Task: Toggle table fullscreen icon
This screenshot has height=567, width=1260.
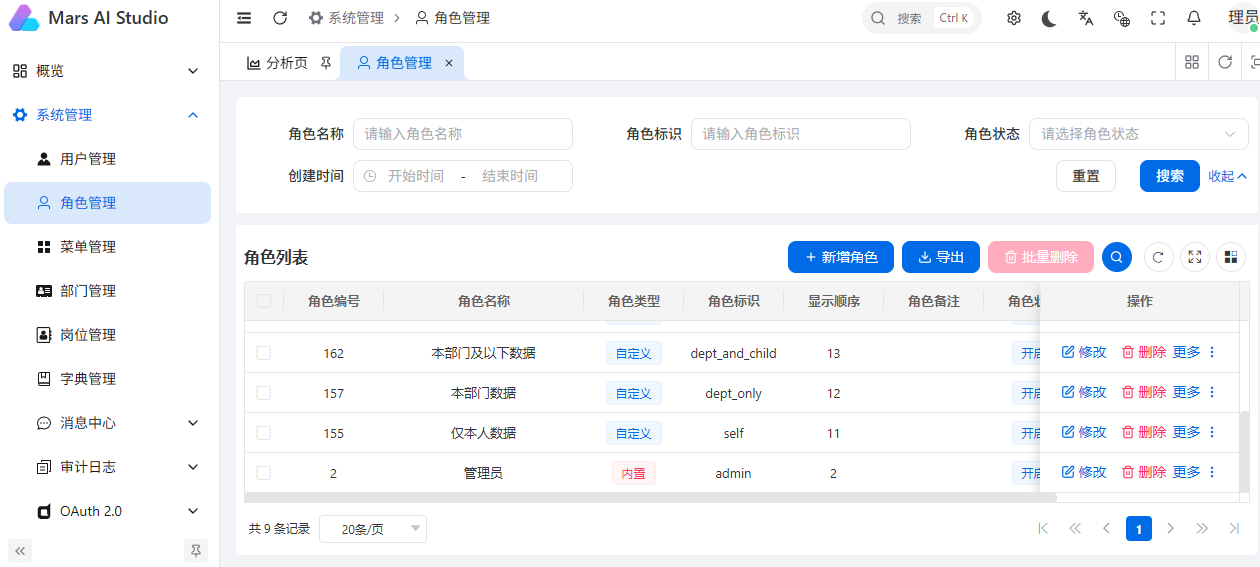Action: click(1194, 257)
